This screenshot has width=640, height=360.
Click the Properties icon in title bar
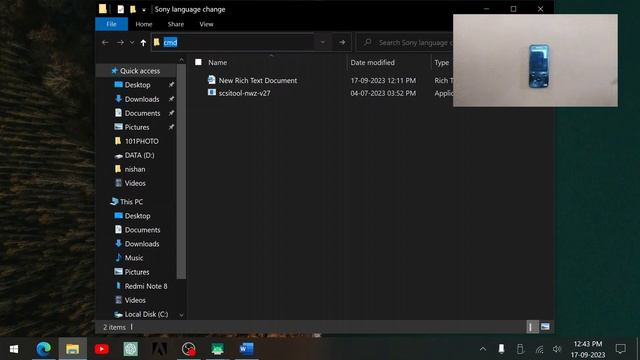tap(121, 9)
